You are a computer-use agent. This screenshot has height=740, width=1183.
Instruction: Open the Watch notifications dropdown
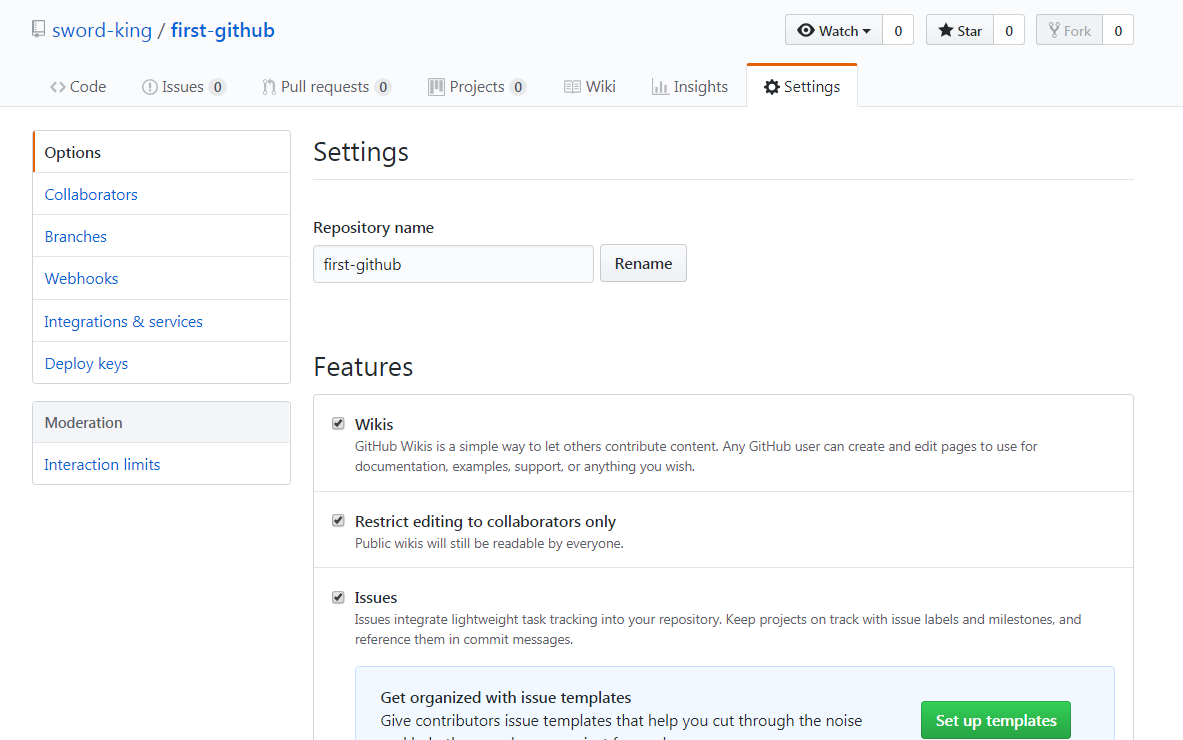pos(834,30)
